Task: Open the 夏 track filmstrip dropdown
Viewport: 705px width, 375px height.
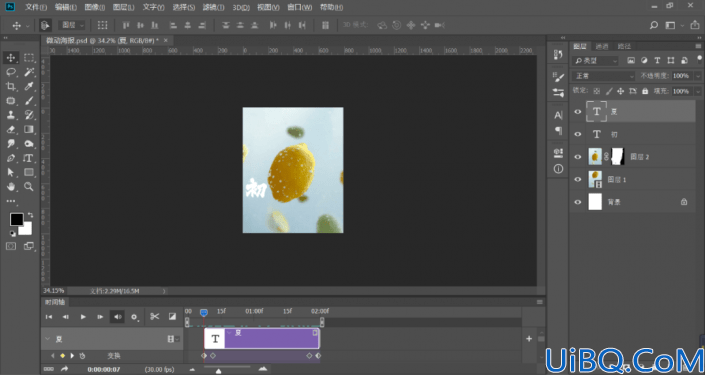Action: [x=173, y=339]
